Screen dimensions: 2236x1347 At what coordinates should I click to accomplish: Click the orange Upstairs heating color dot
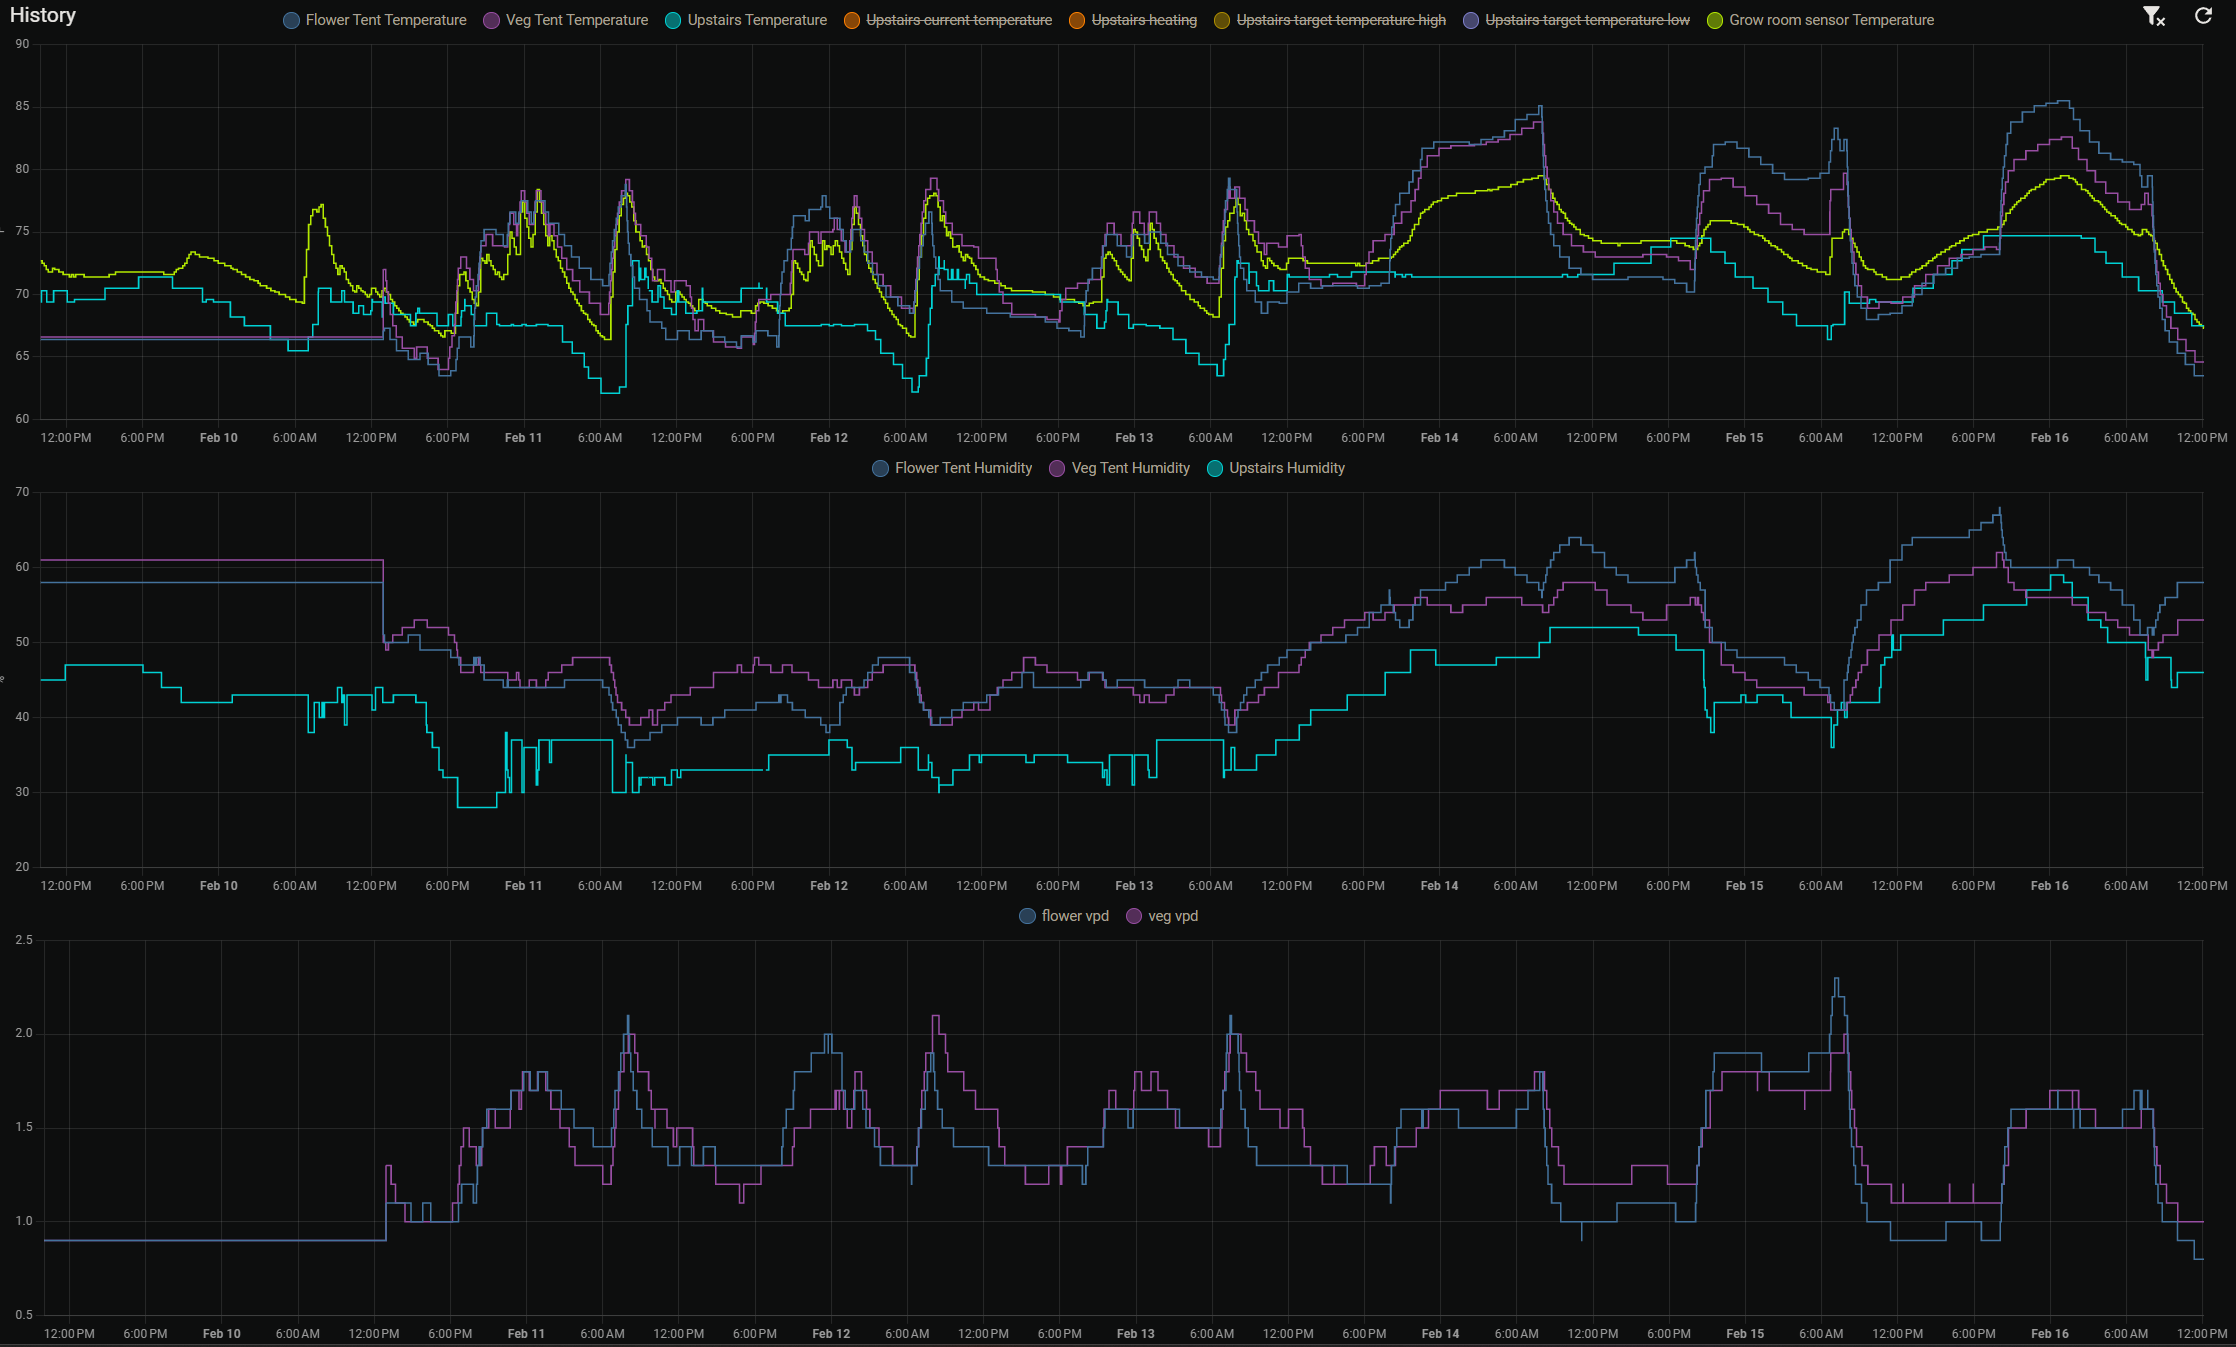click(x=1077, y=21)
